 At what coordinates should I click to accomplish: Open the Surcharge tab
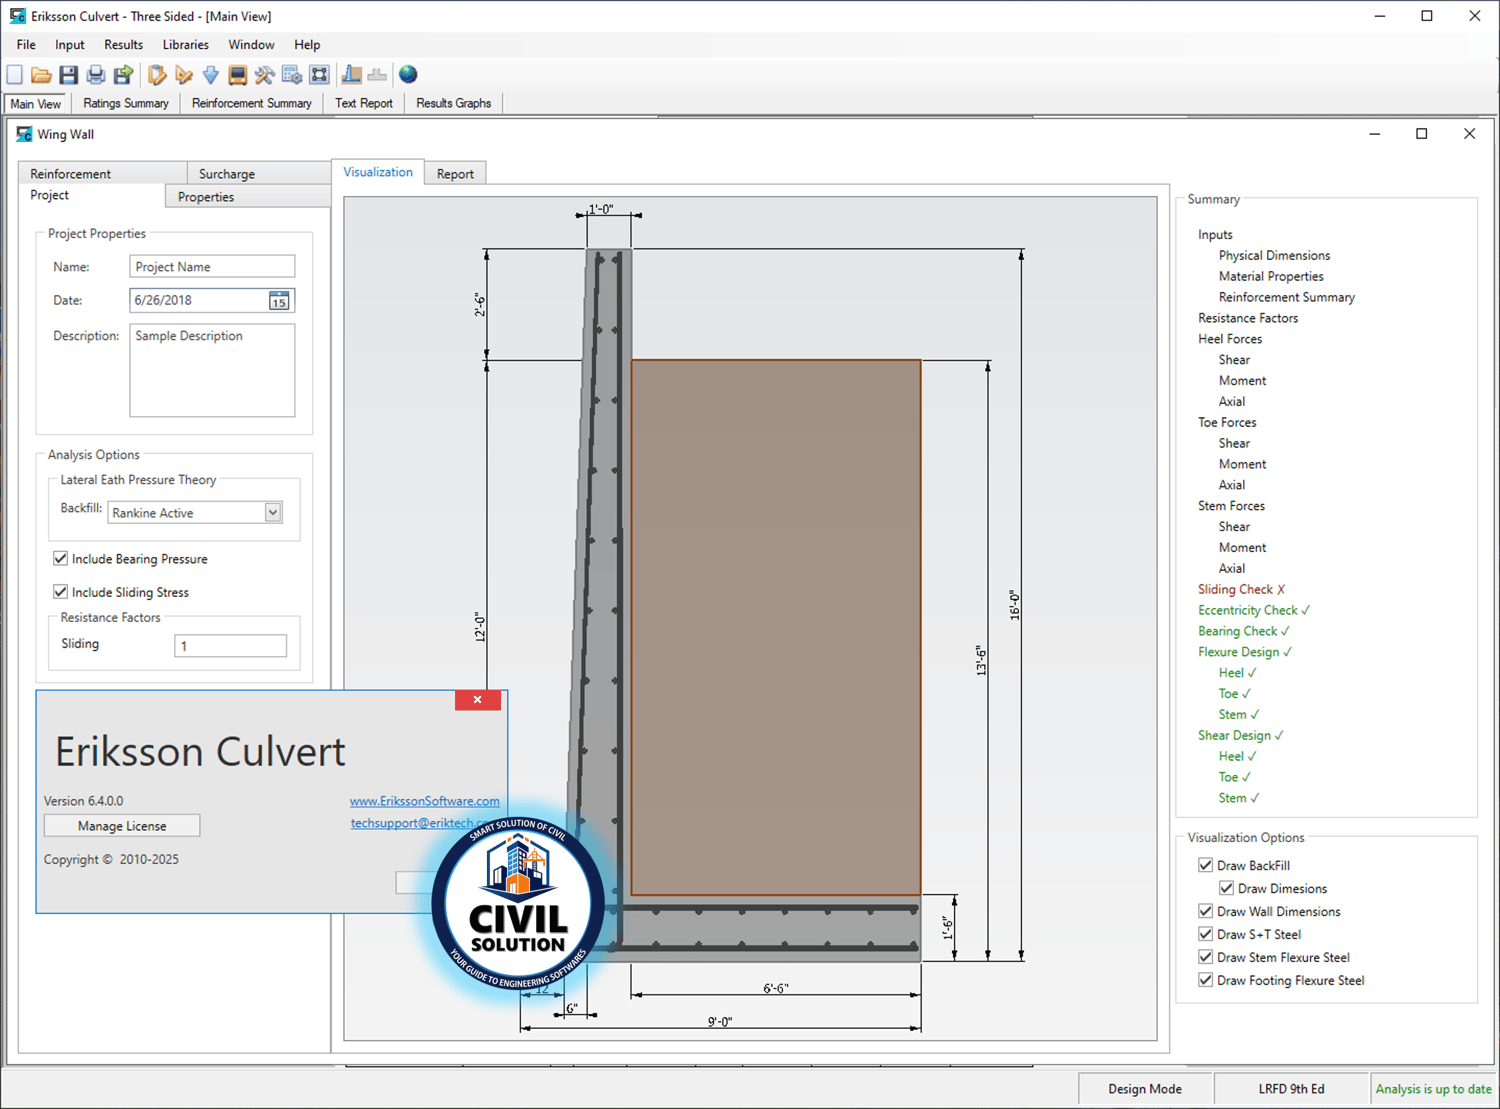(x=227, y=174)
